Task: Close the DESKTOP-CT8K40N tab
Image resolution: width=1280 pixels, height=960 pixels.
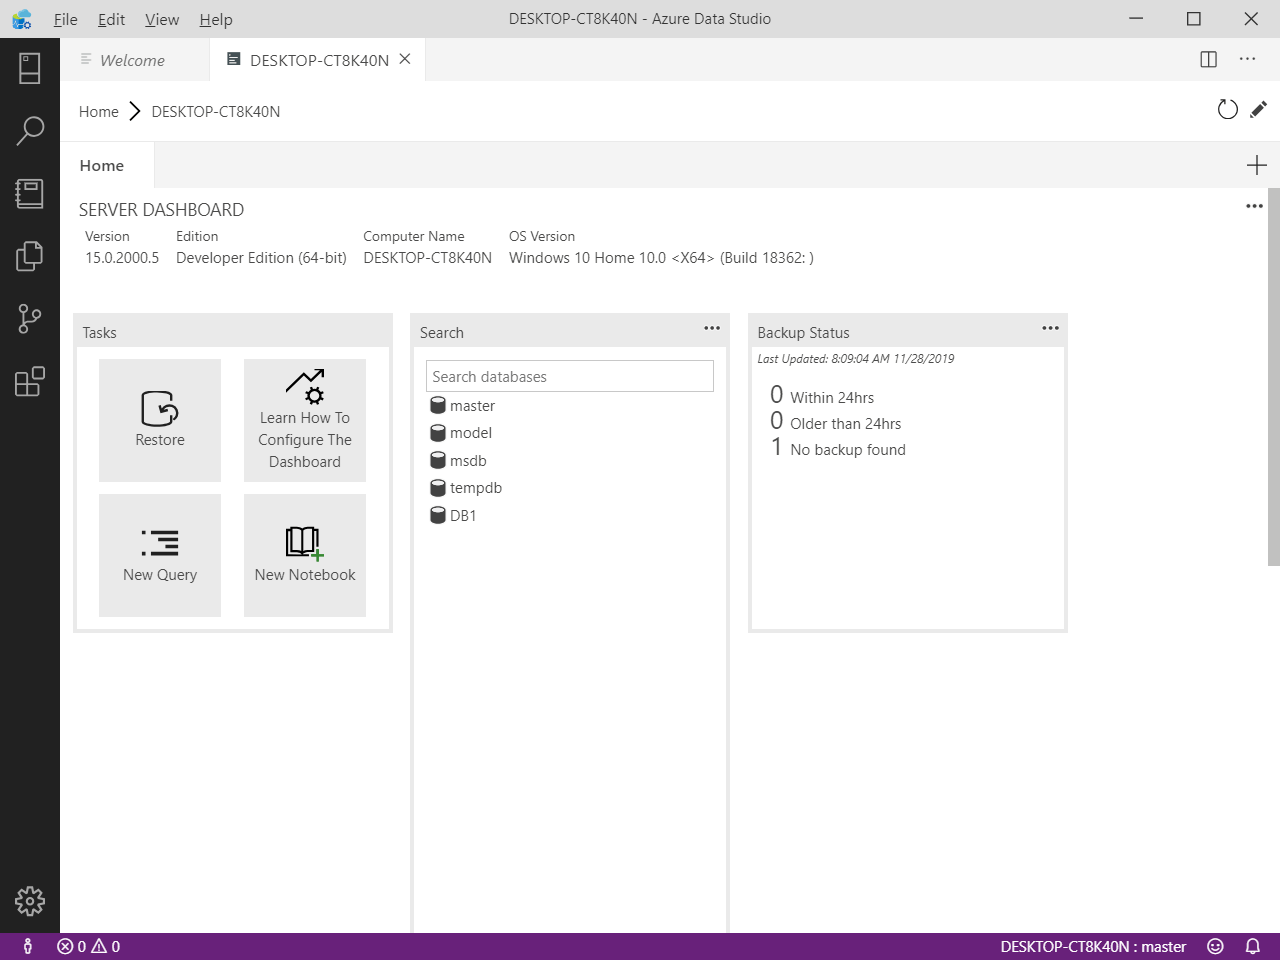Action: 405,59
